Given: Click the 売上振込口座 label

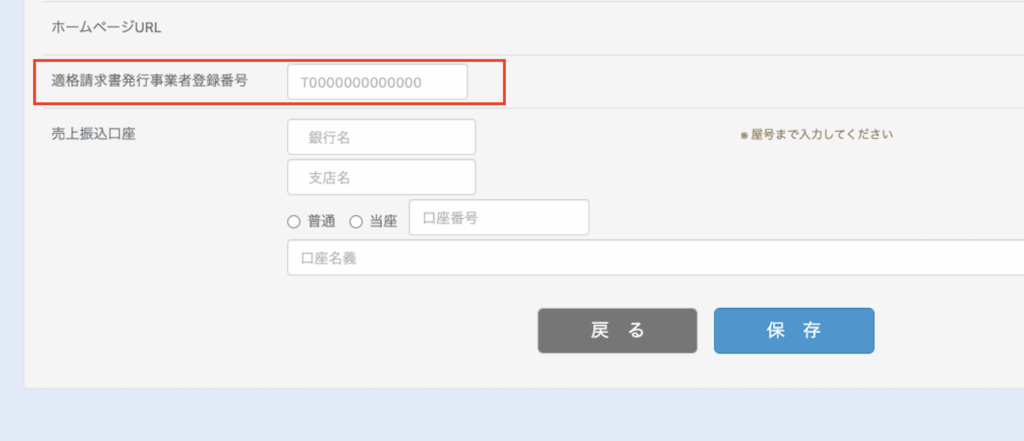Looking at the screenshot, I should [93, 135].
